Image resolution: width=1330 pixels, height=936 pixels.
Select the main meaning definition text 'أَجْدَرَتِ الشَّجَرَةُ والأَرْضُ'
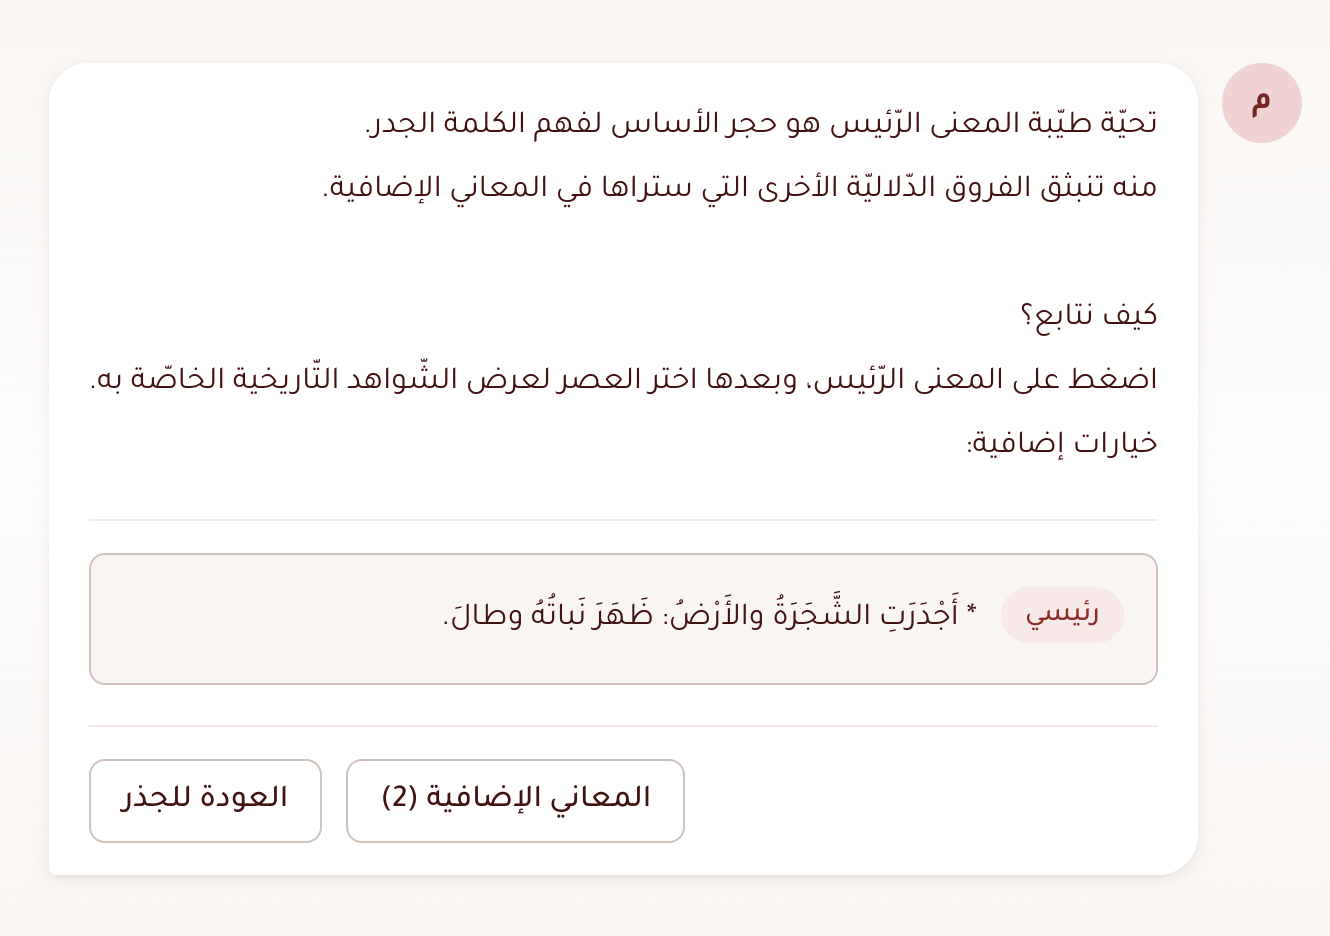point(810,615)
